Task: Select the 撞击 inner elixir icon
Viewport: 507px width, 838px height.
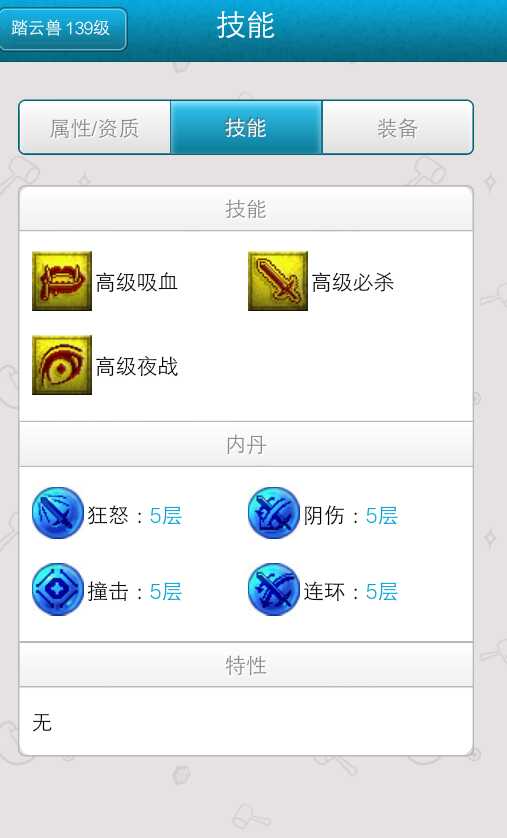Action: (58, 589)
